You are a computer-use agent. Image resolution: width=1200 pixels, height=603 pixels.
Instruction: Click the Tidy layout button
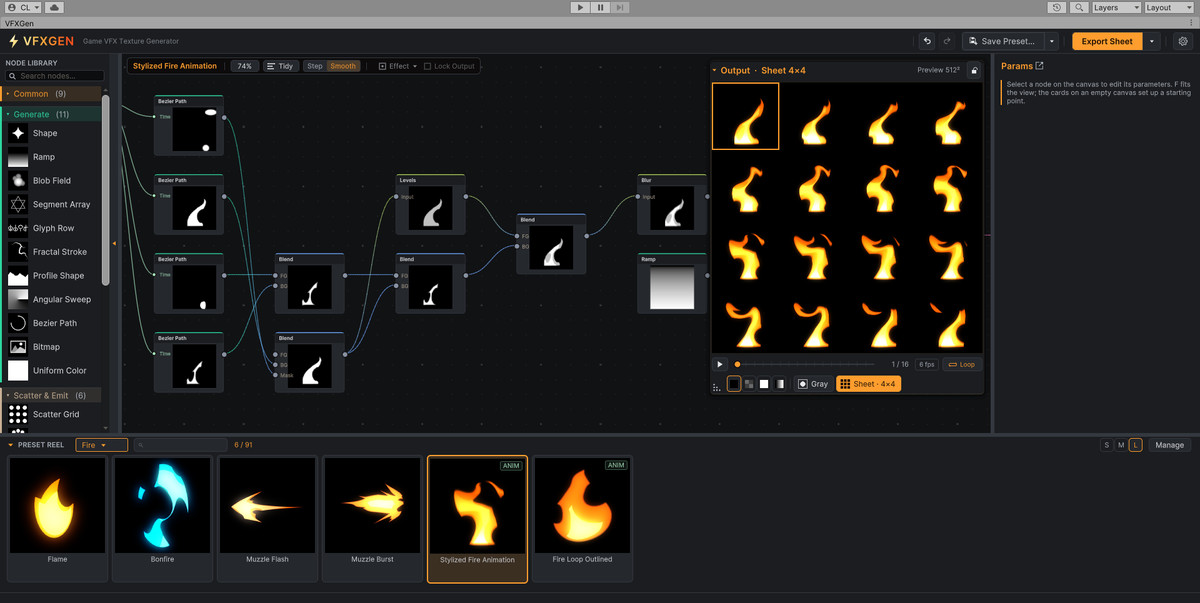(x=280, y=66)
